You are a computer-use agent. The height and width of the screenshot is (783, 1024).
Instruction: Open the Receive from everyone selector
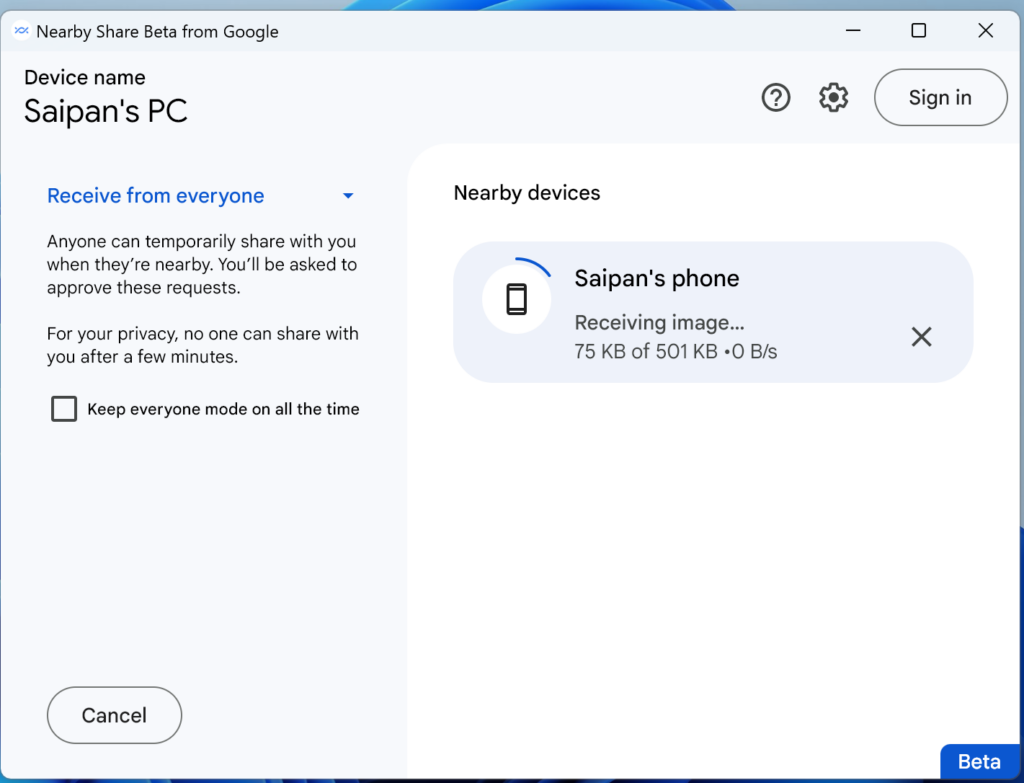point(156,196)
